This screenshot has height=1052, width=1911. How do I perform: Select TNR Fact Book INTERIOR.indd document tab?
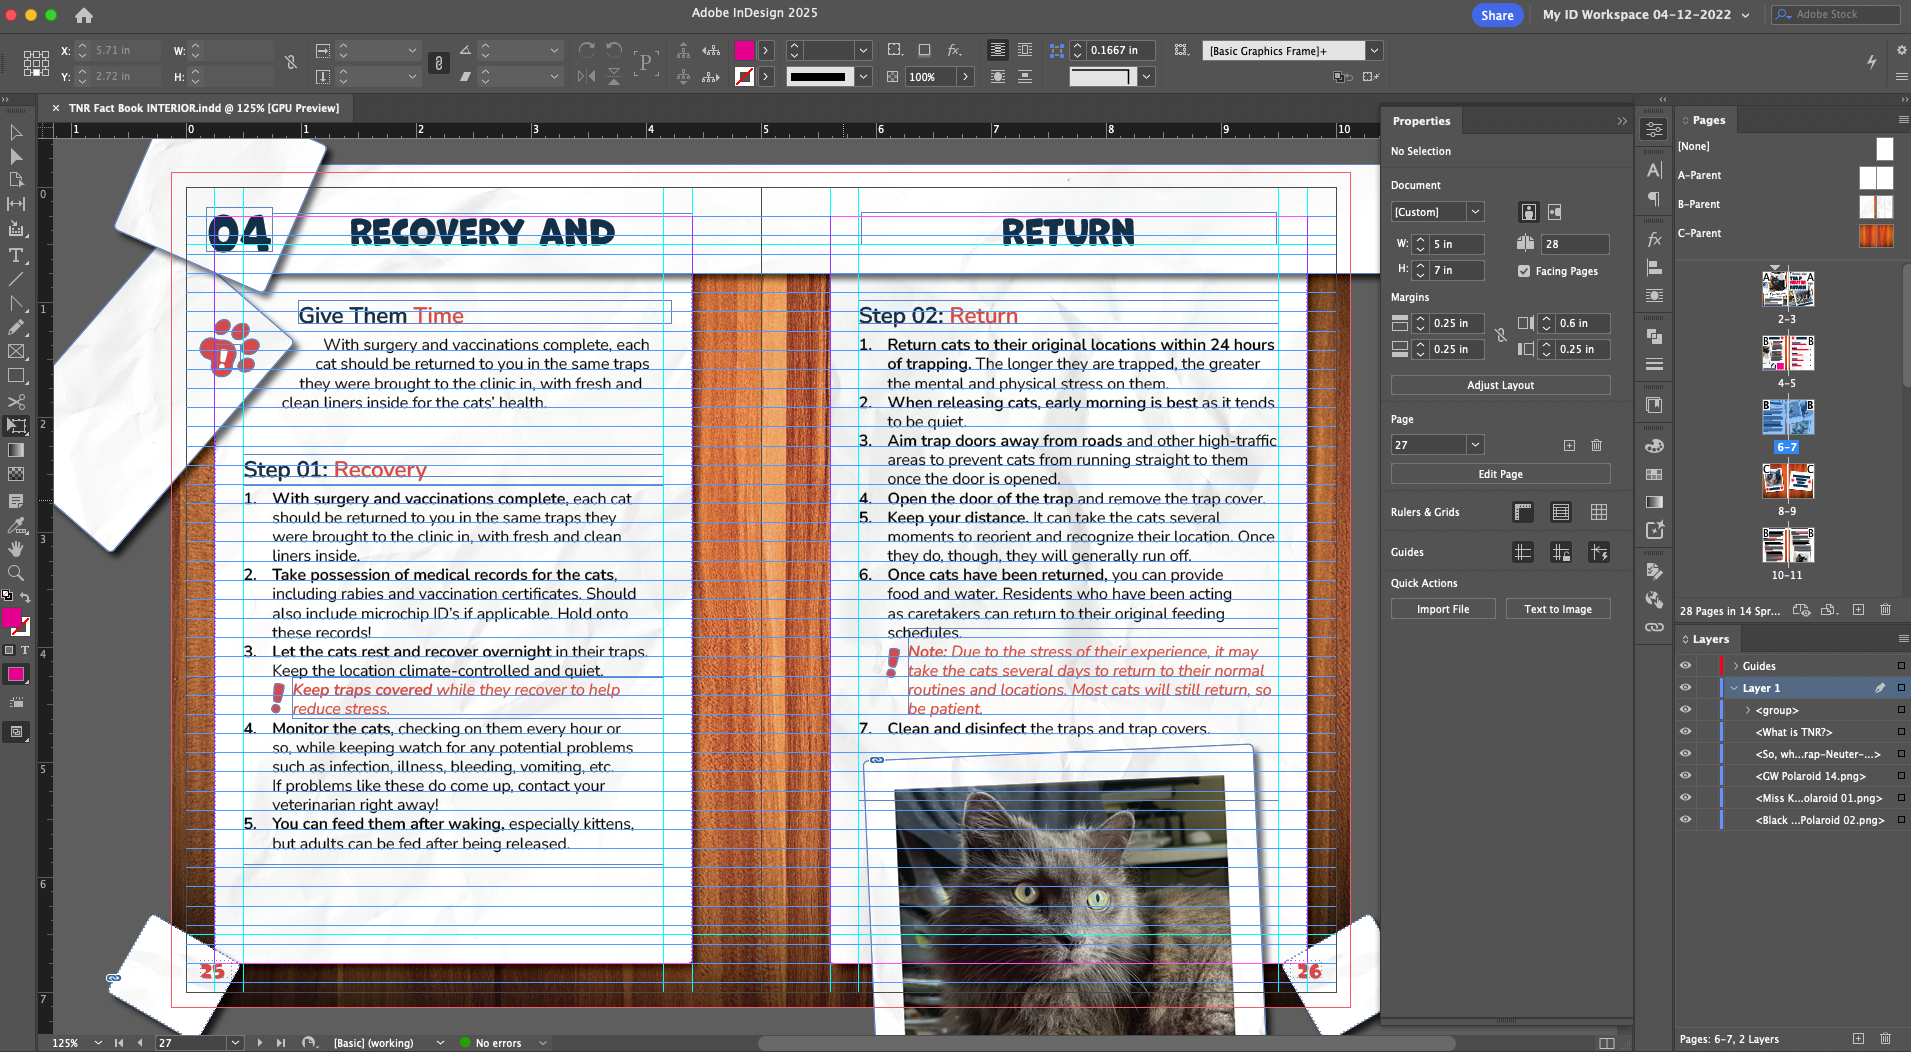point(204,108)
